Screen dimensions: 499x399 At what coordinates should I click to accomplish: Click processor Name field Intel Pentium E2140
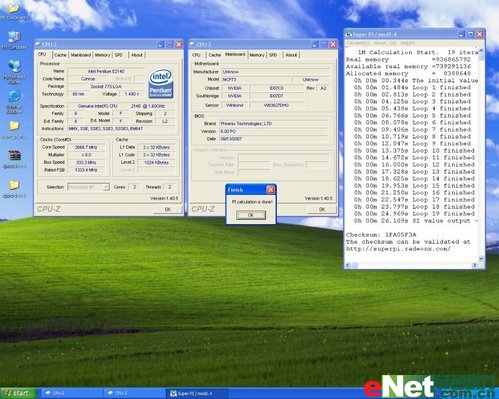[106, 71]
